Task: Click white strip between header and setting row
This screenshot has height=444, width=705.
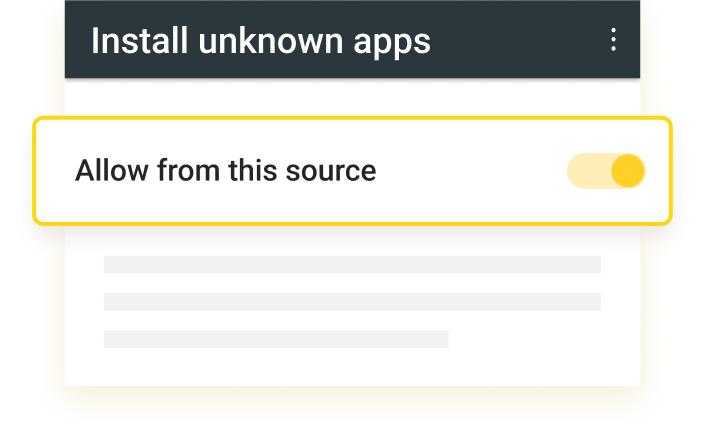Action: (x=352, y=97)
